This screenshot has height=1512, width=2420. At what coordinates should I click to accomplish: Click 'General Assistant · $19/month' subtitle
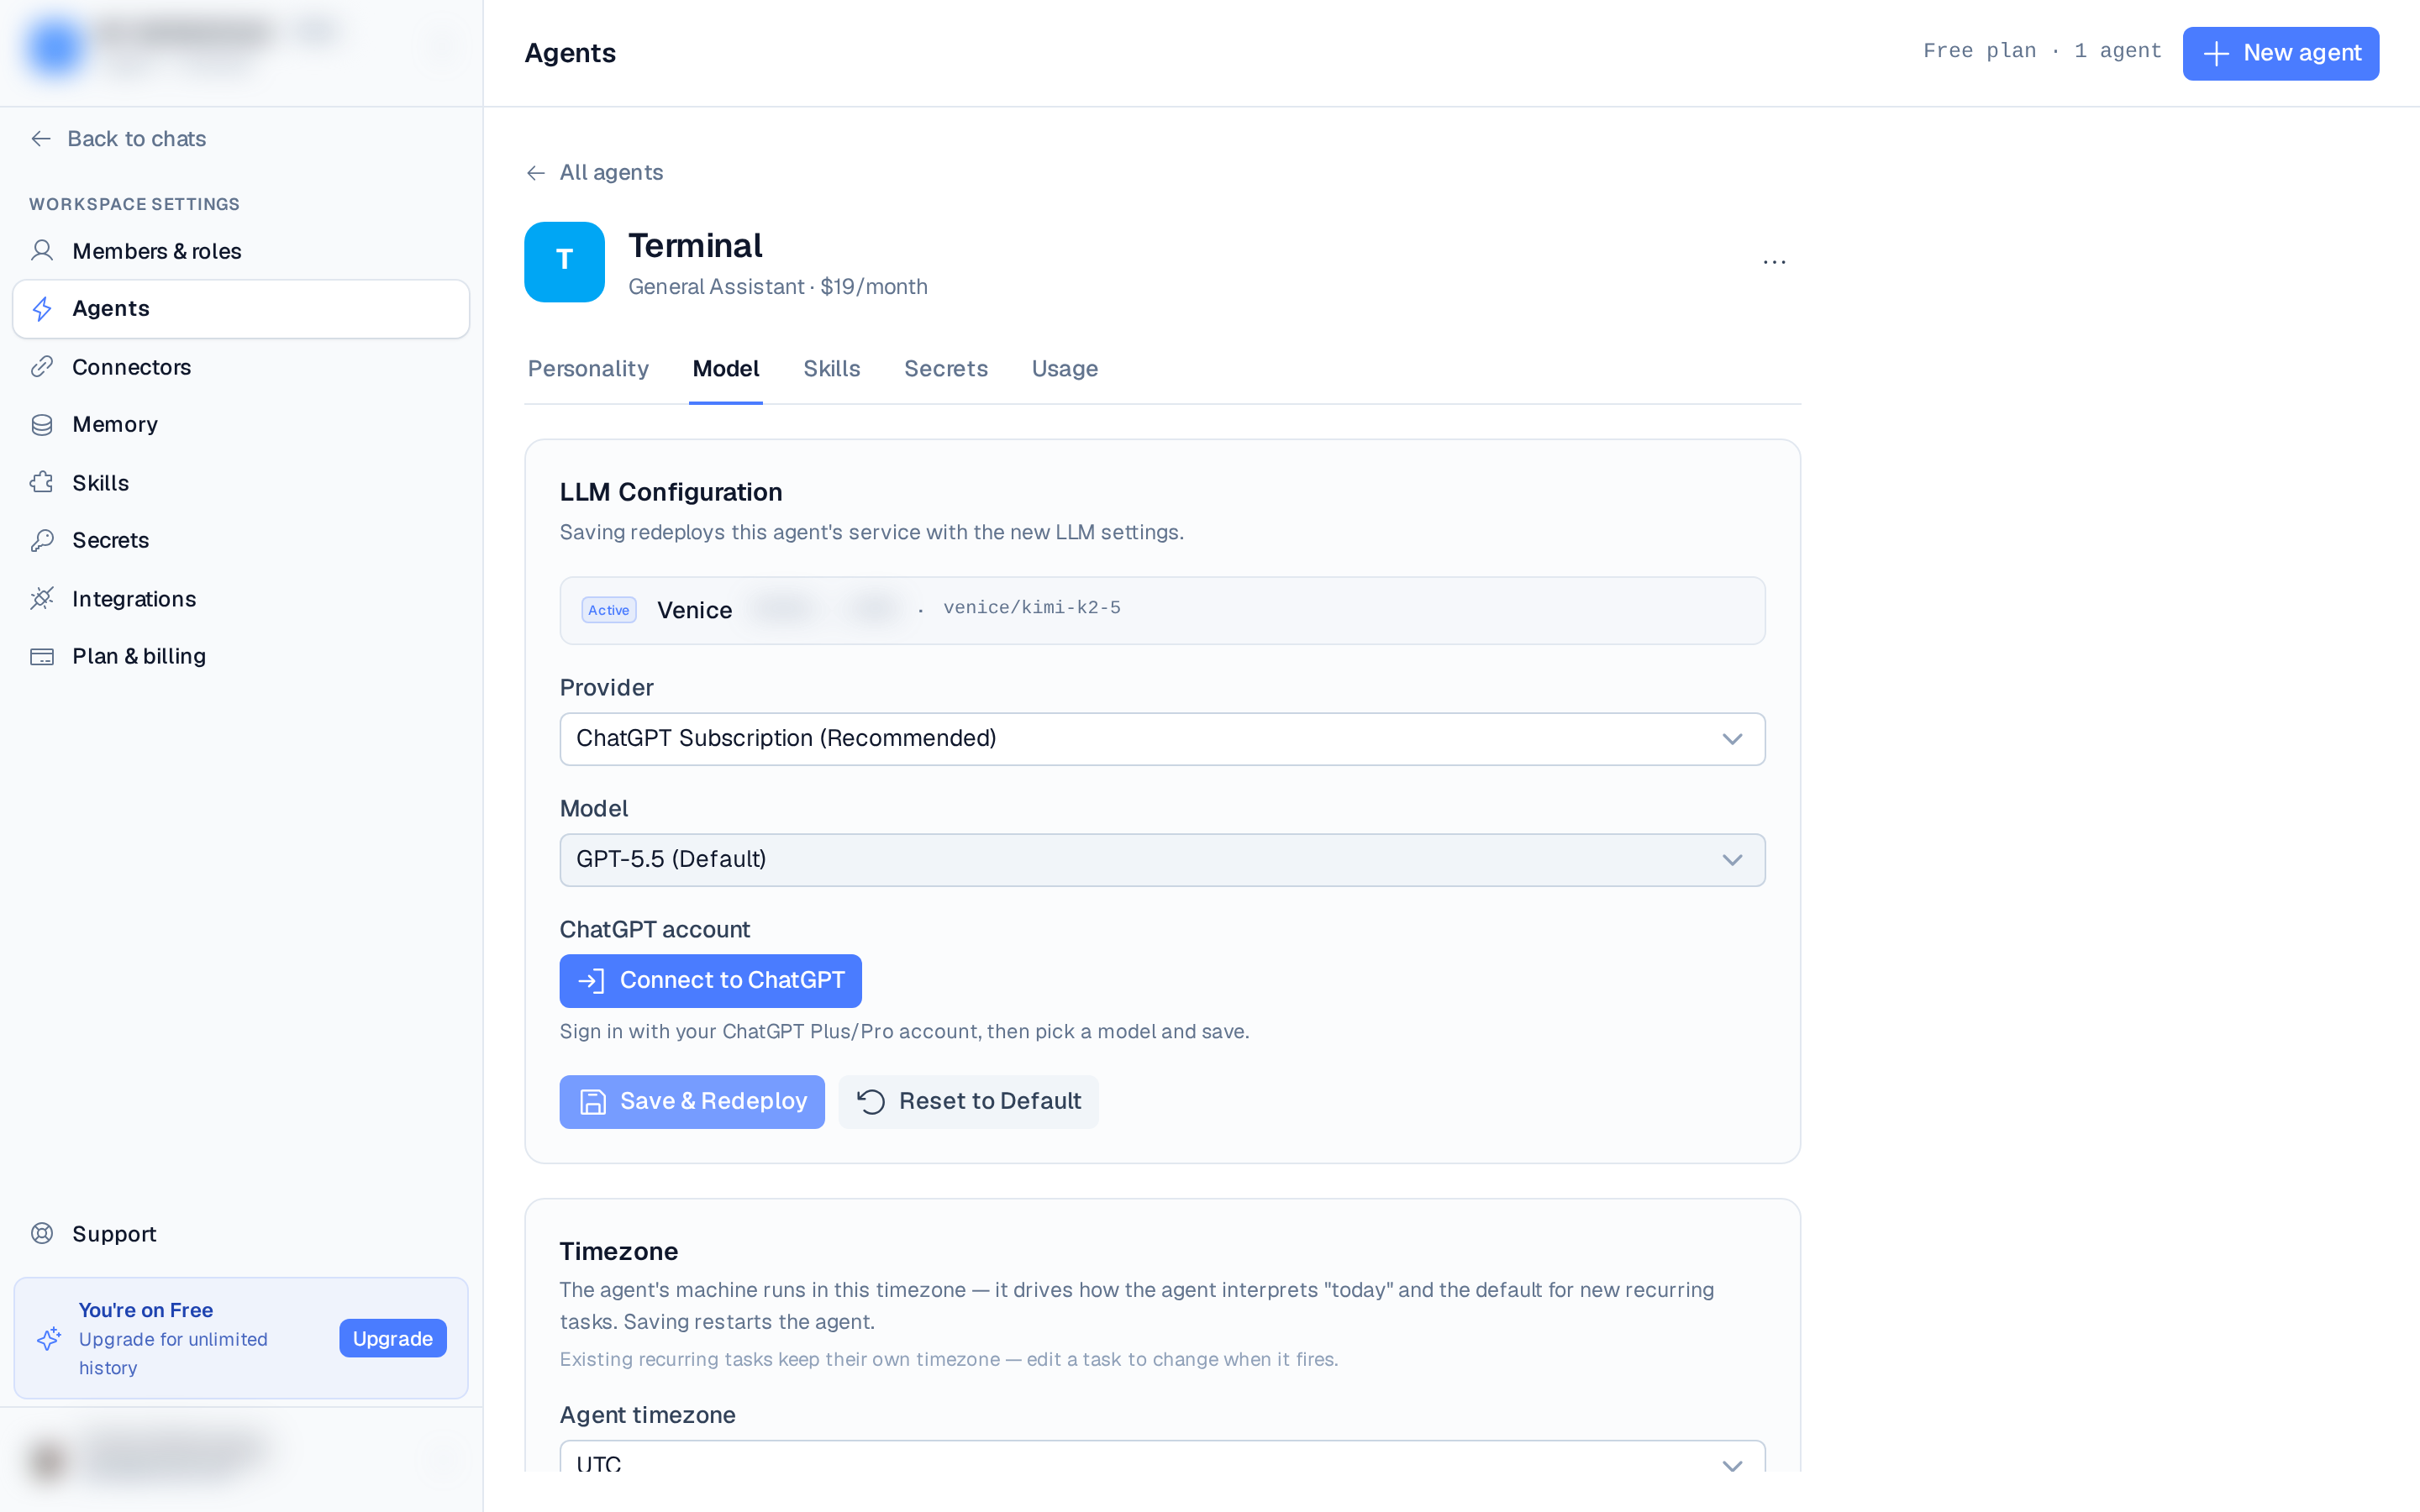click(778, 287)
